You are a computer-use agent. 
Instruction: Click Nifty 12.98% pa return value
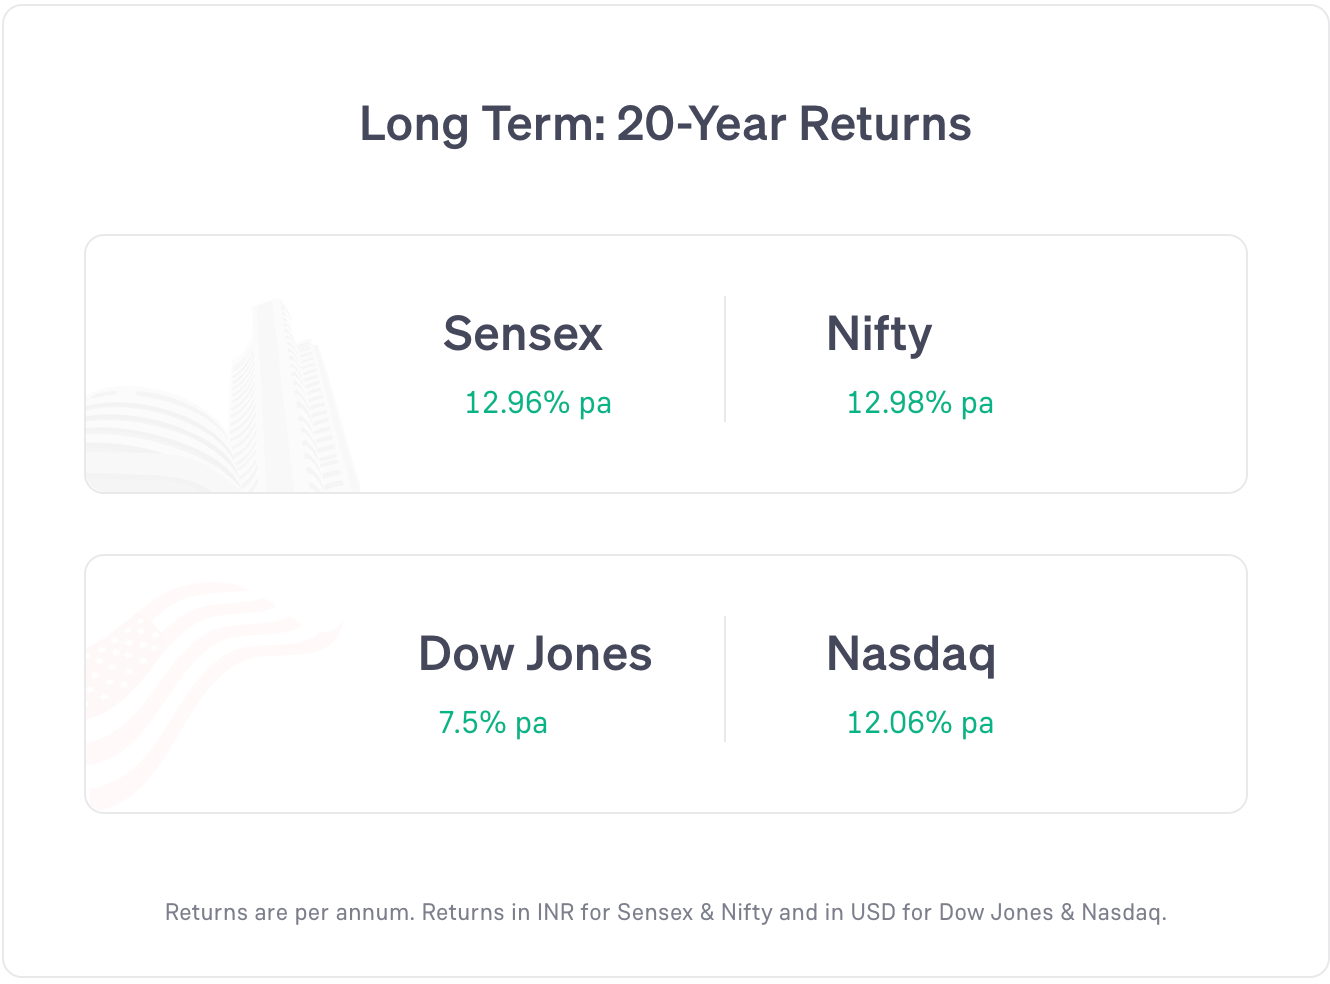click(x=920, y=403)
